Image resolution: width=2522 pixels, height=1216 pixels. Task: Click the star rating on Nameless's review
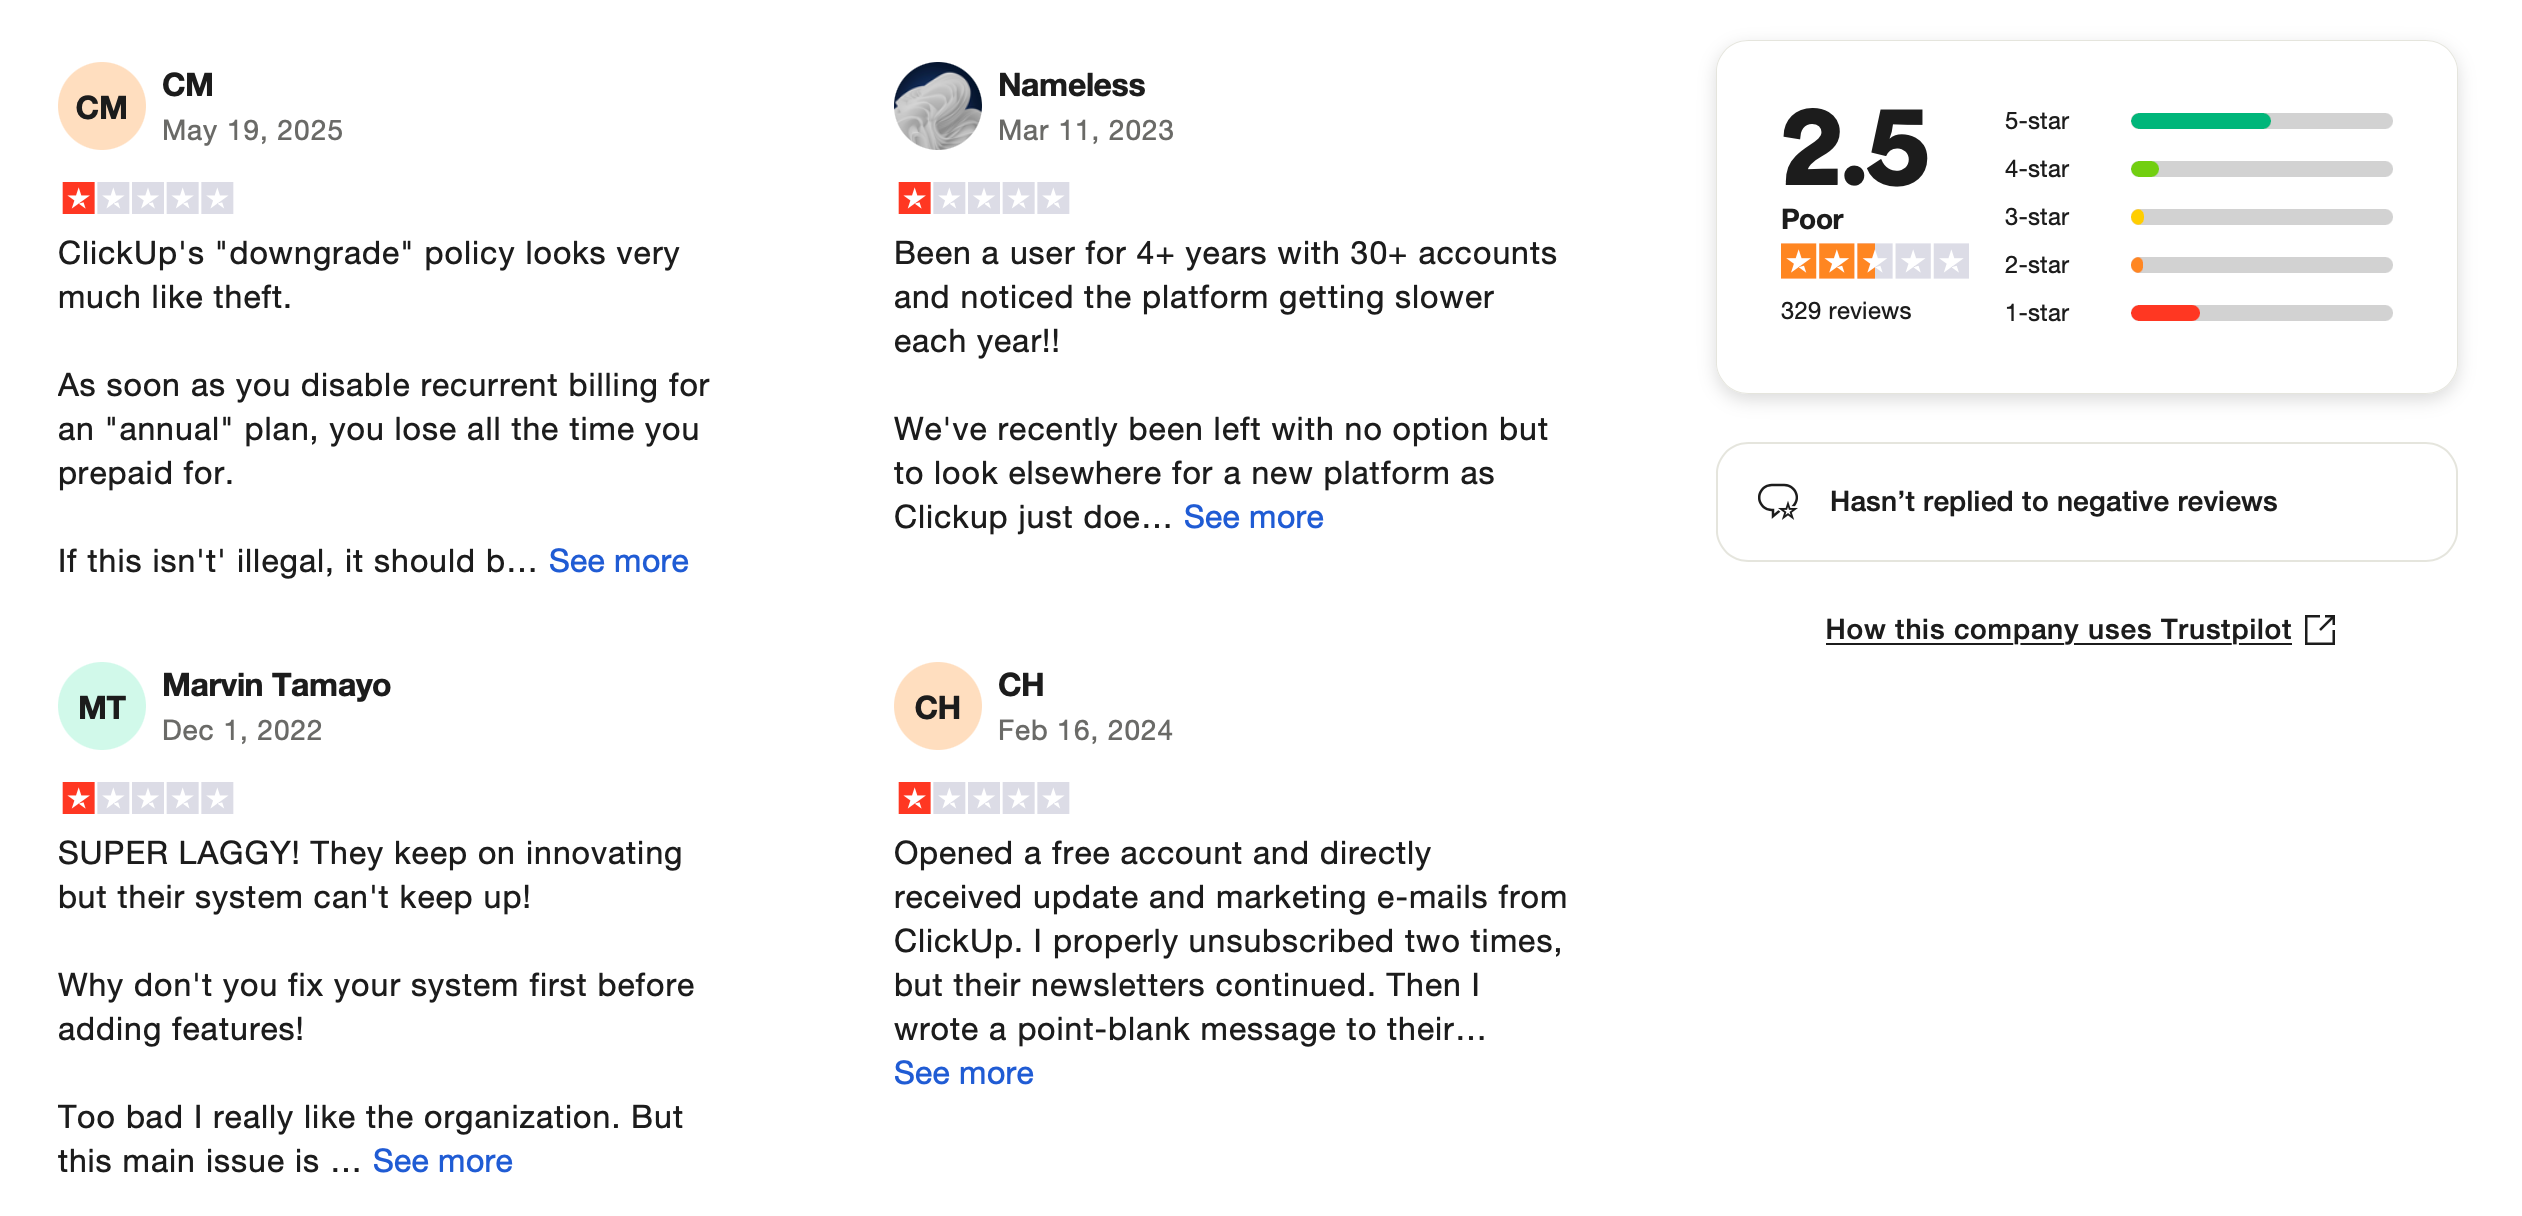tap(983, 198)
